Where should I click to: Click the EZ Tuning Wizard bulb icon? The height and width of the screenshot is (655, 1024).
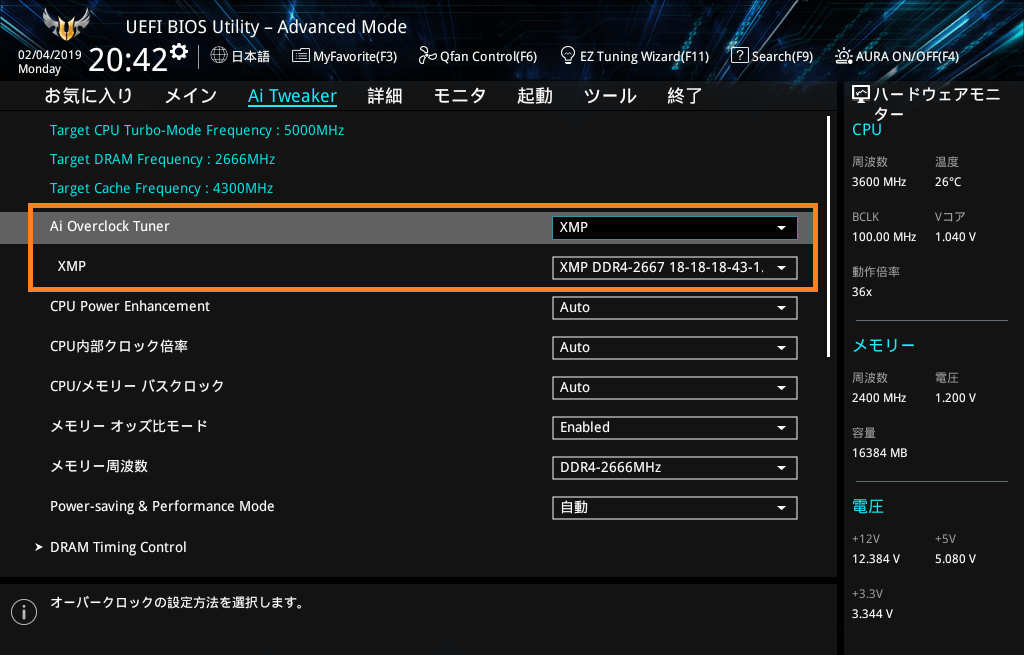click(x=568, y=55)
